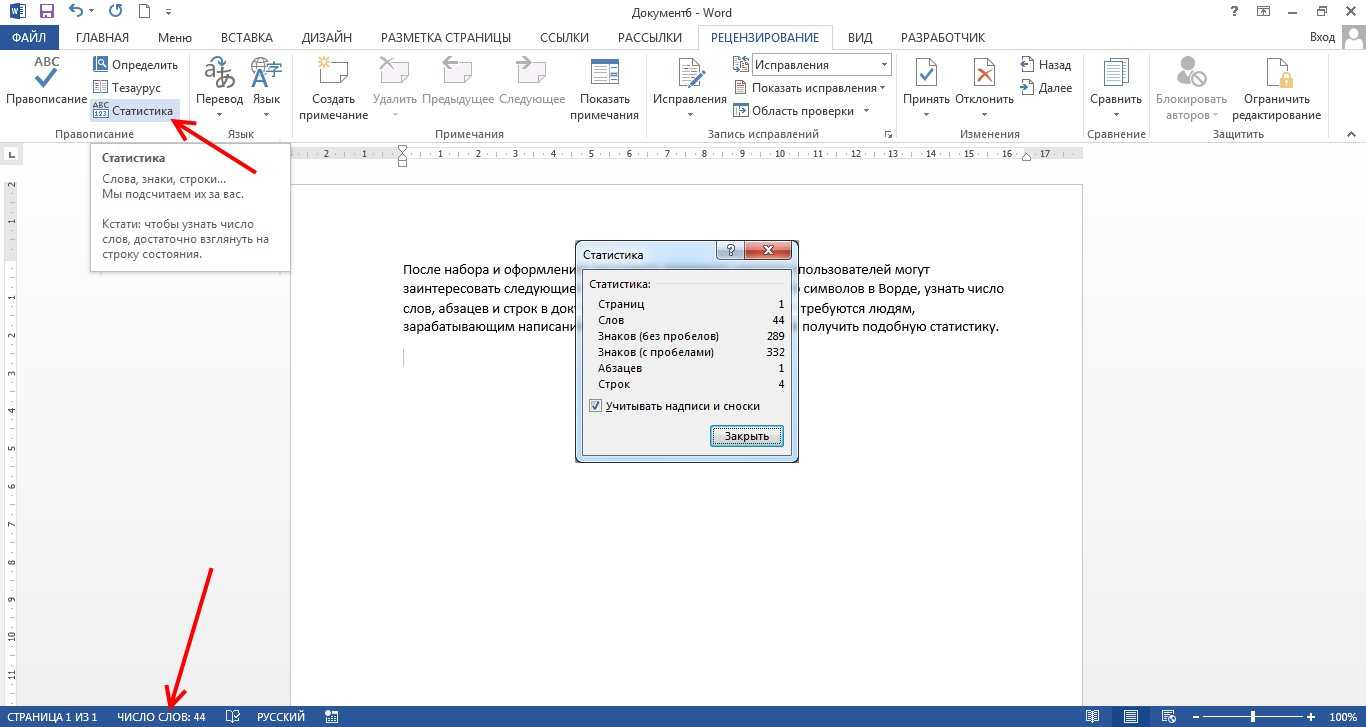Click the Принять accept change icon
The image size is (1366, 727).
(x=926, y=82)
